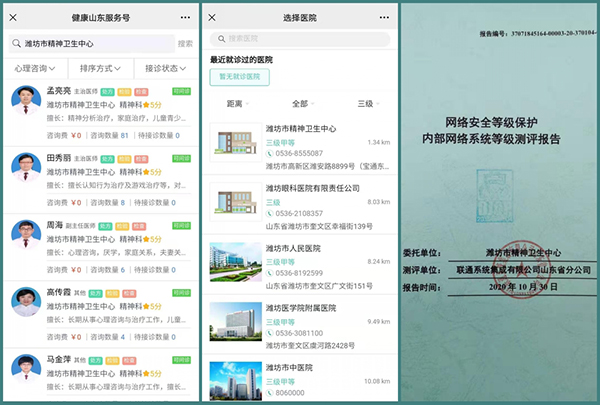Image resolution: width=600 pixels, height=405 pixels.
Task: Open the 距离 distance filter dropdown
Action: click(238, 104)
